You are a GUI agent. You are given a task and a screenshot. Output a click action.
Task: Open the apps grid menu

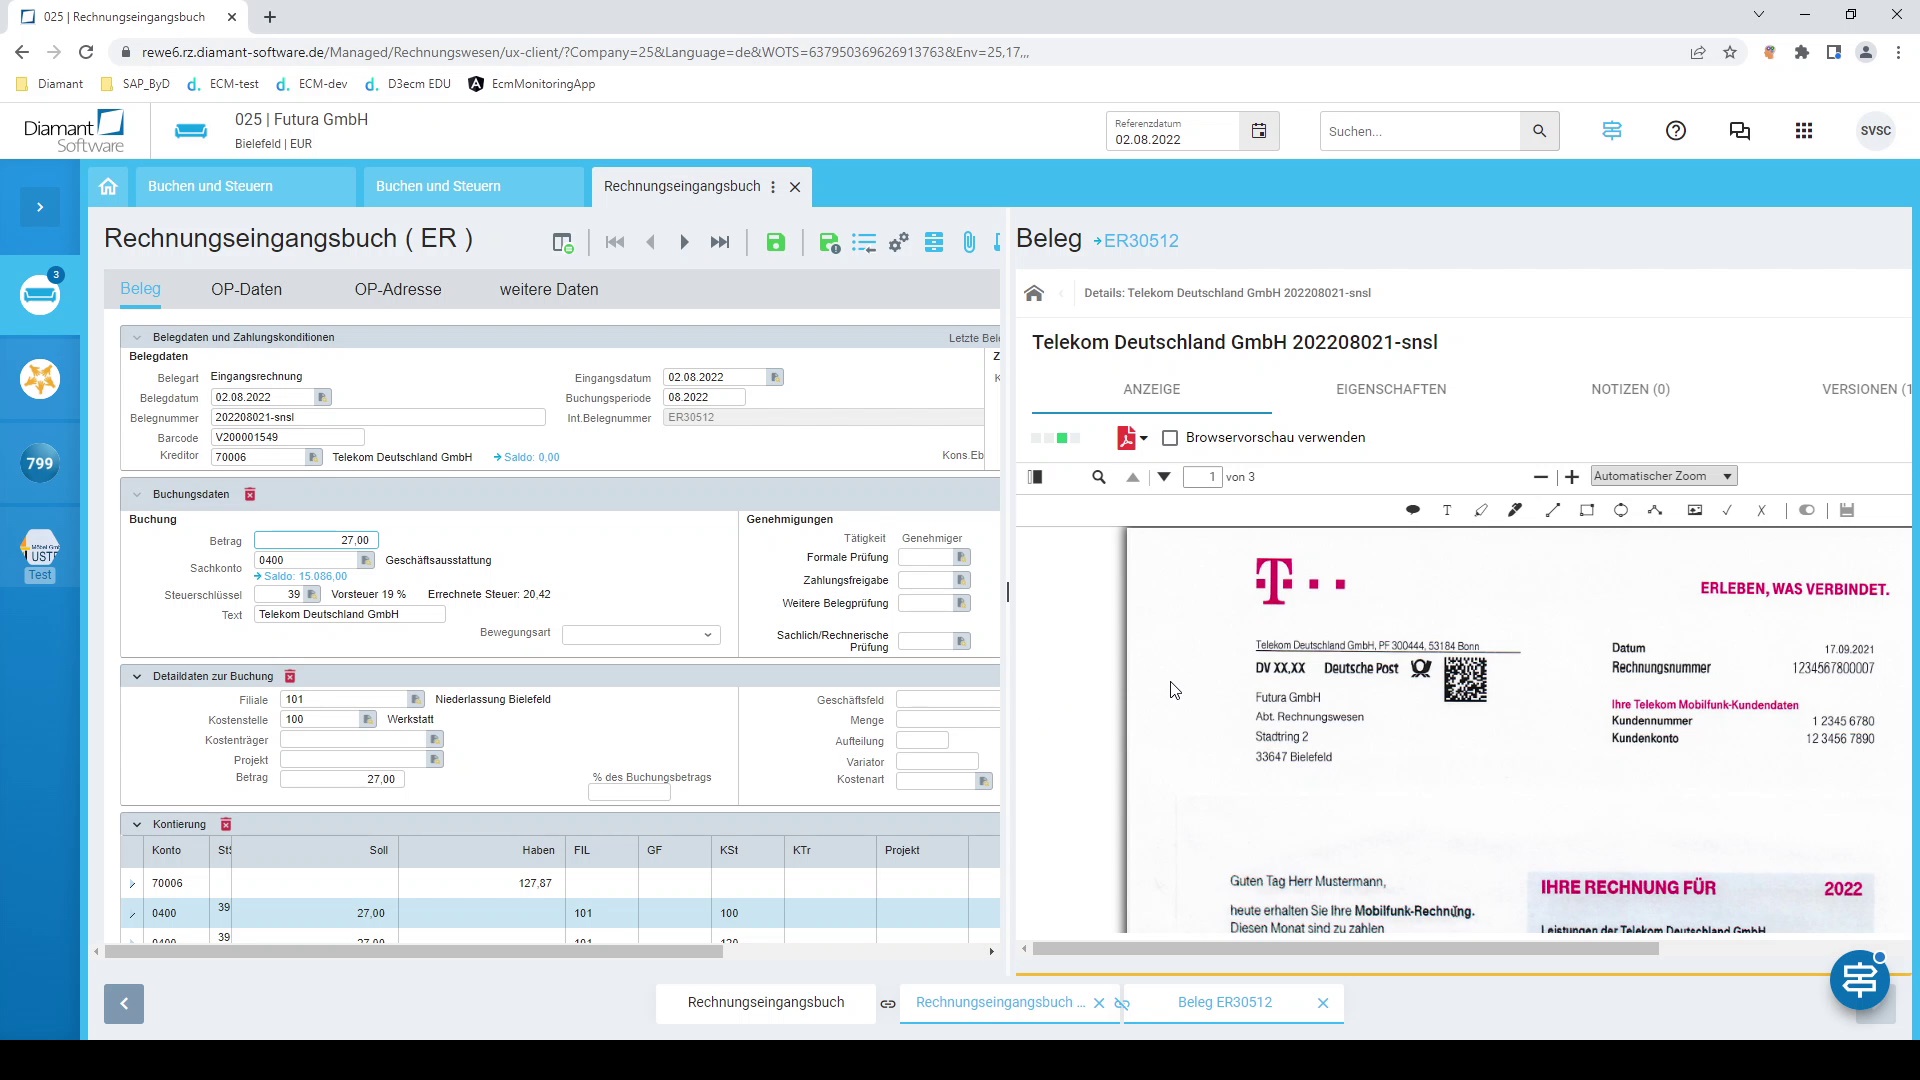click(1804, 131)
